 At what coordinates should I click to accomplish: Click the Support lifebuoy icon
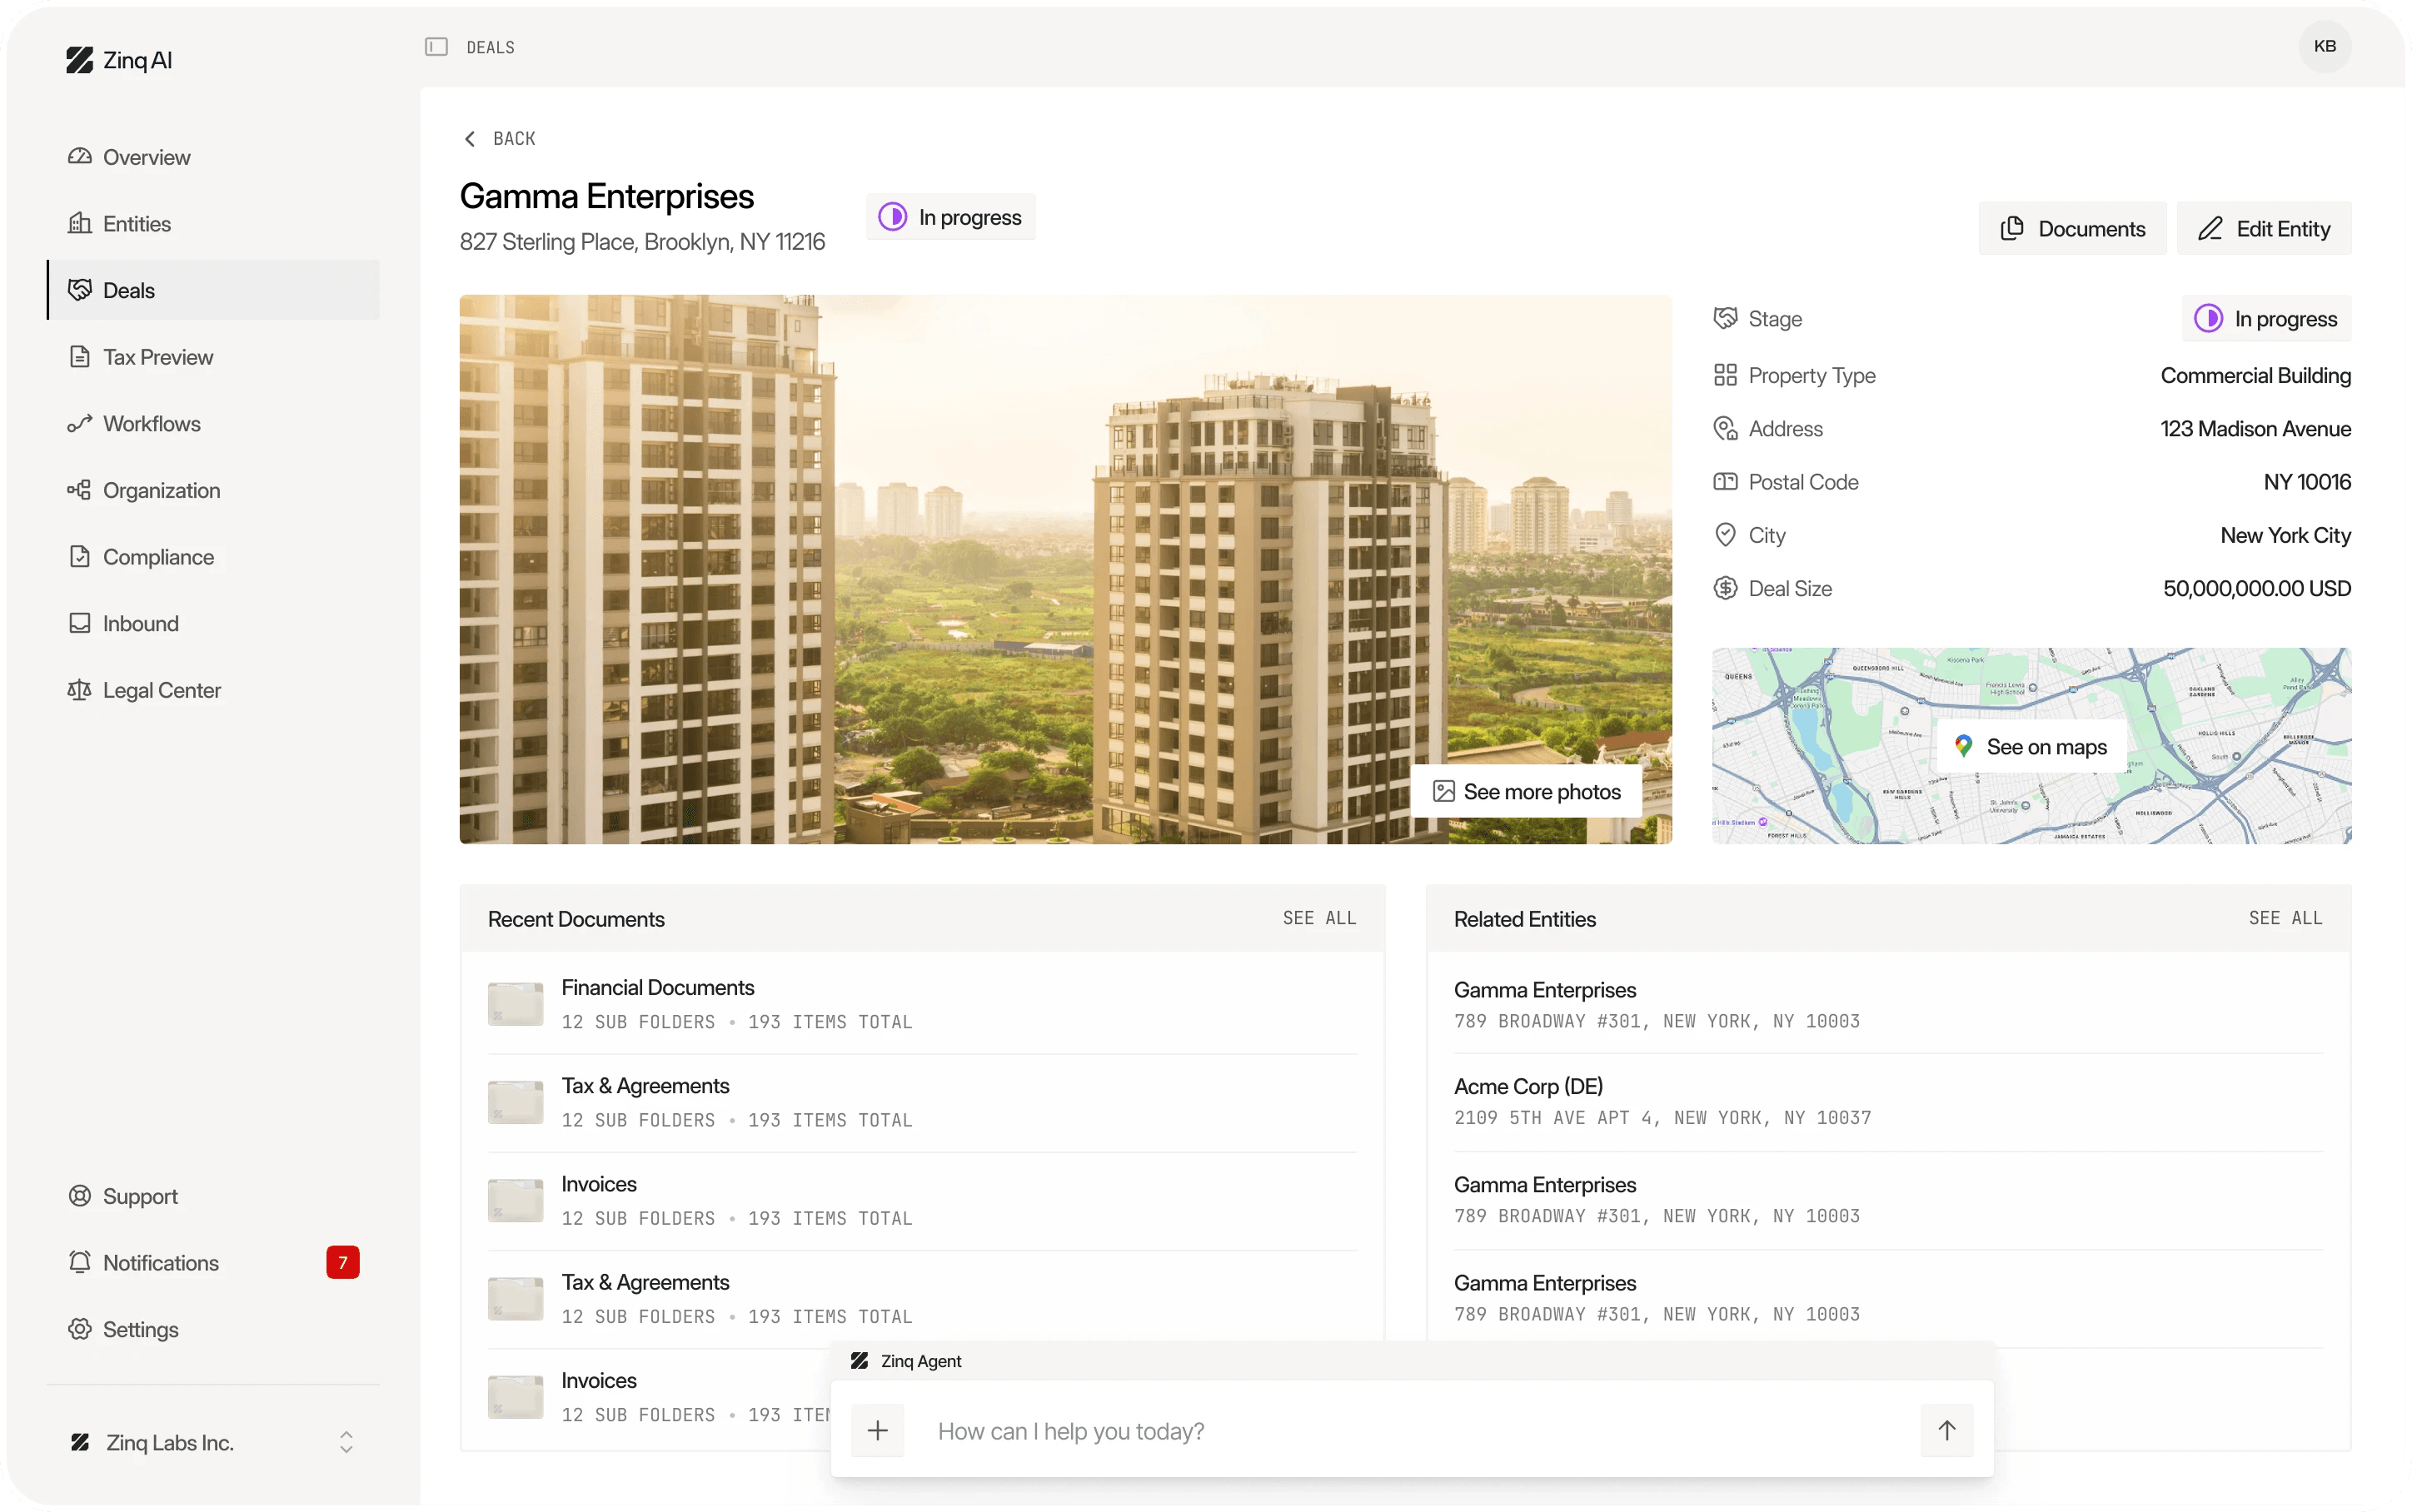click(80, 1196)
